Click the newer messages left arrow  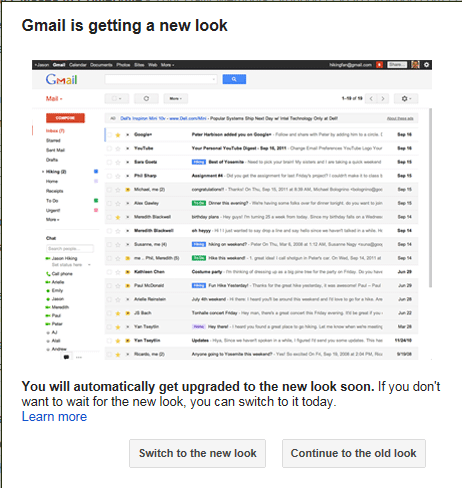pyautogui.click(x=371, y=99)
